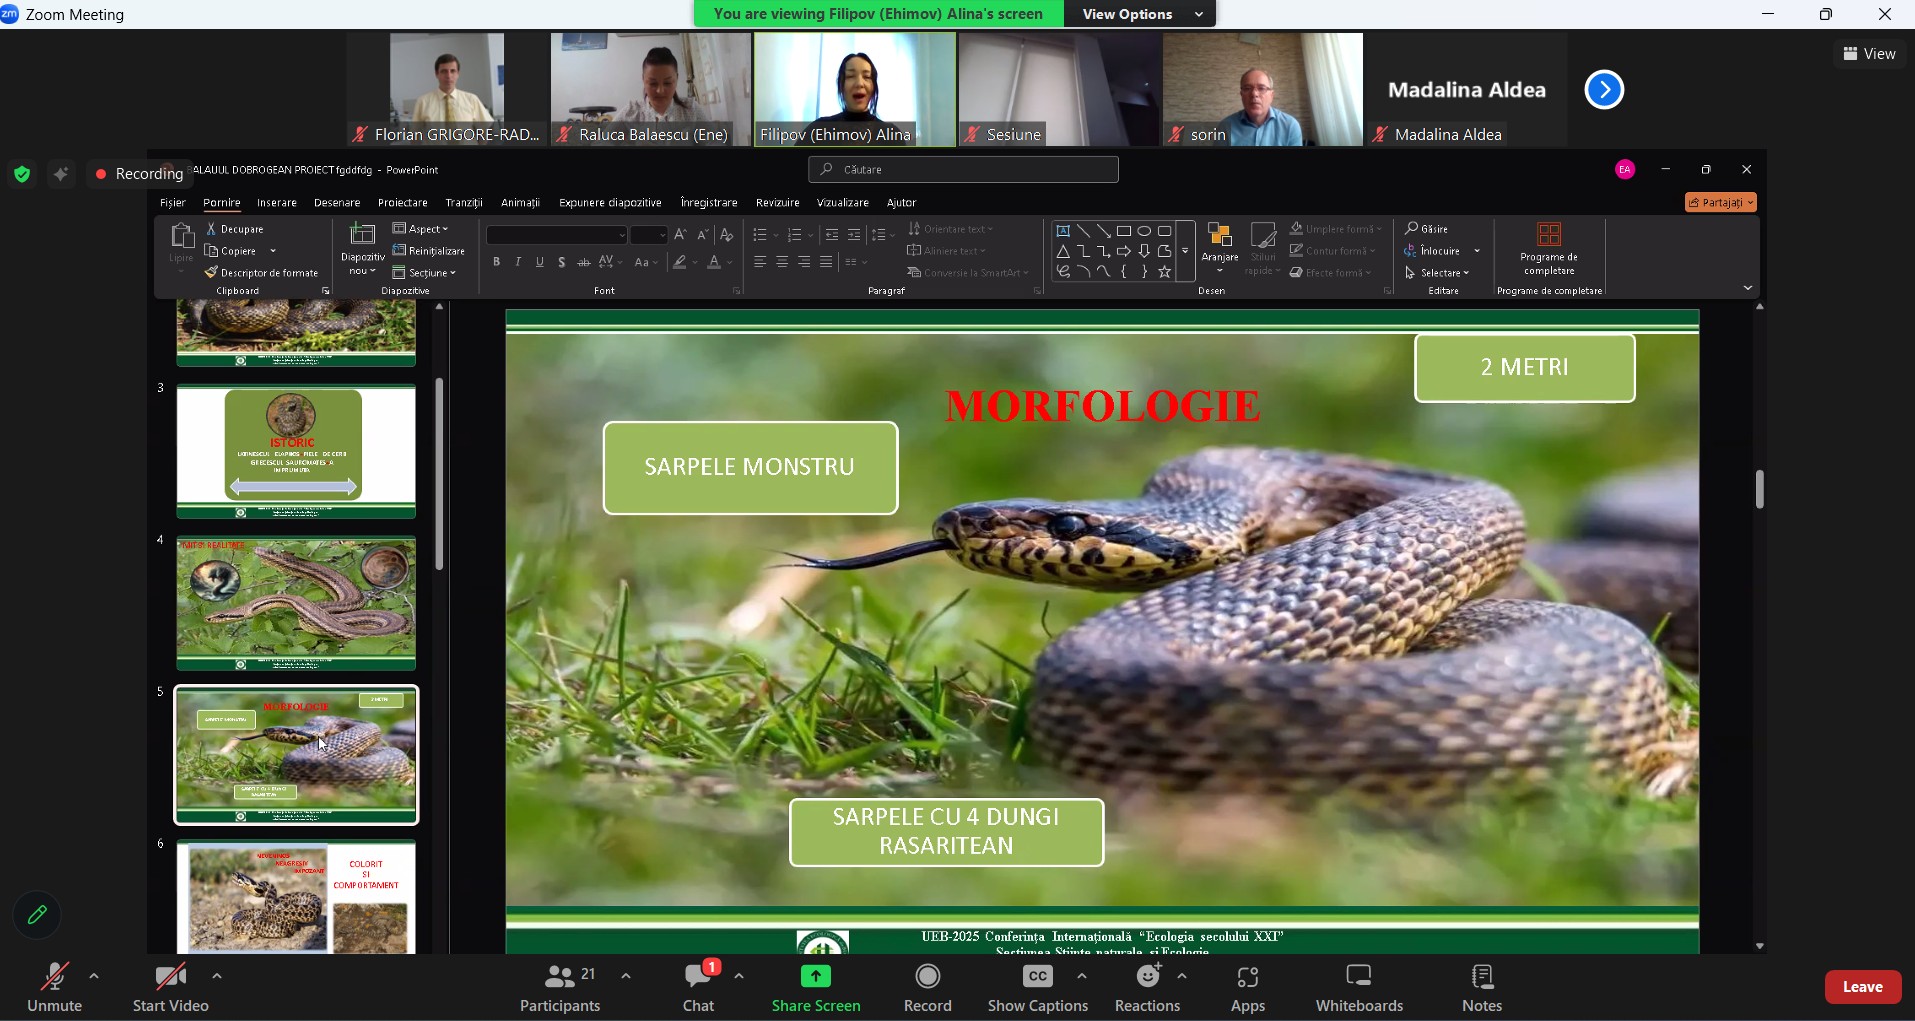Click the Share Screen icon

tap(816, 977)
